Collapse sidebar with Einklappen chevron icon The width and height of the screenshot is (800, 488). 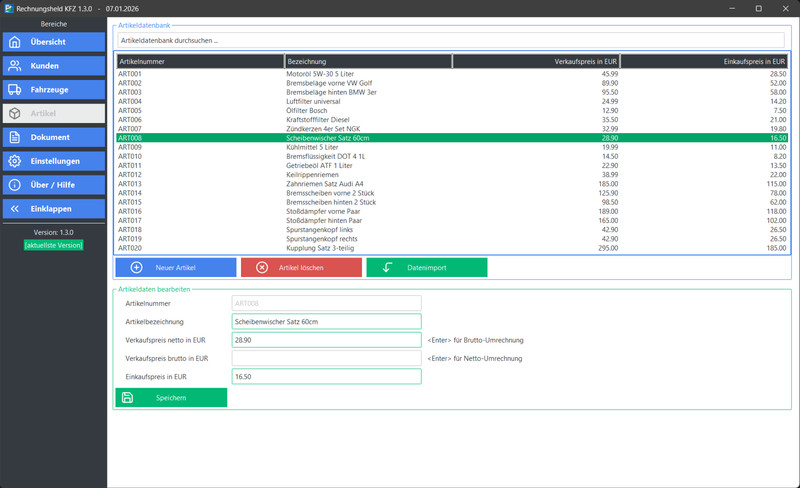tap(15, 209)
